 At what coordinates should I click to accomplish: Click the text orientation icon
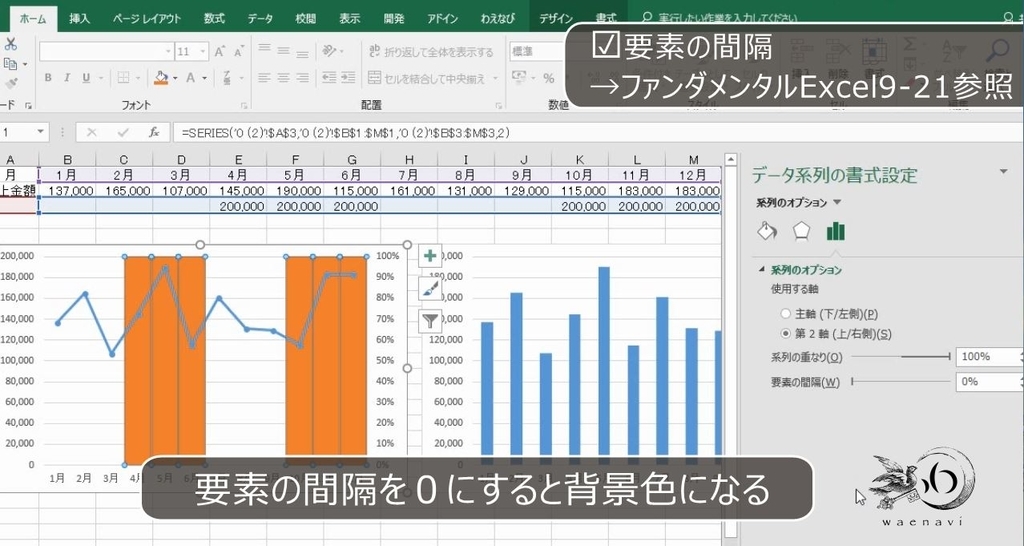click(x=330, y=51)
